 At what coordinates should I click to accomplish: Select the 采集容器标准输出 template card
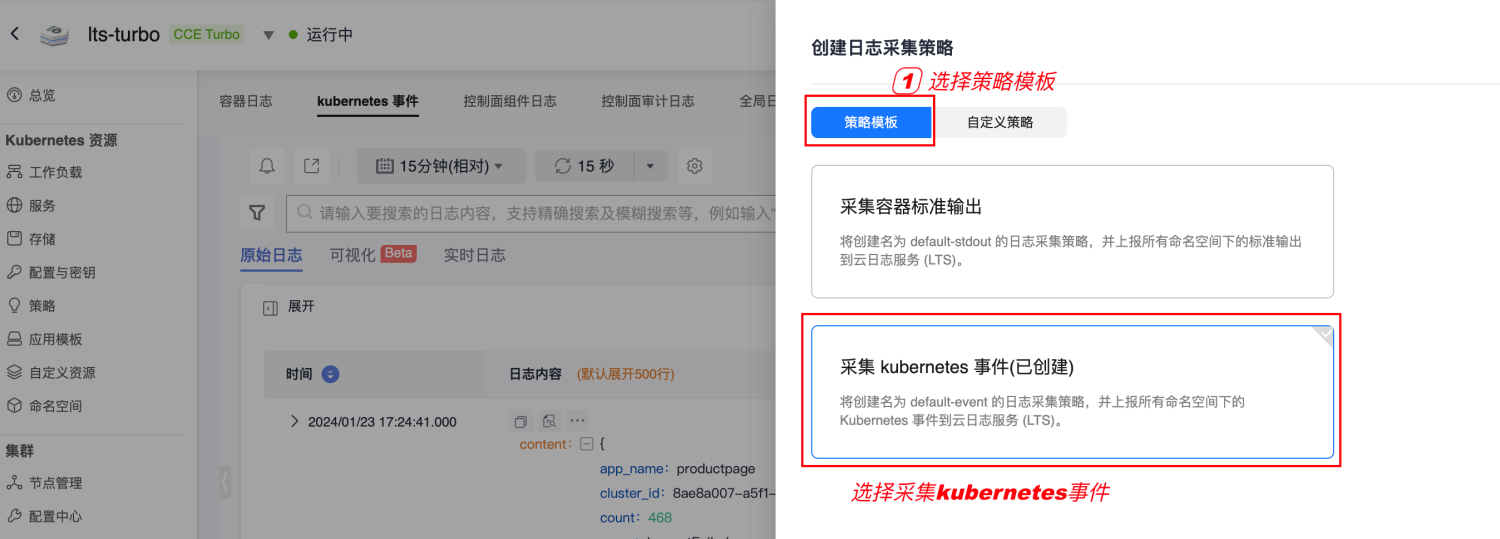pos(1072,231)
